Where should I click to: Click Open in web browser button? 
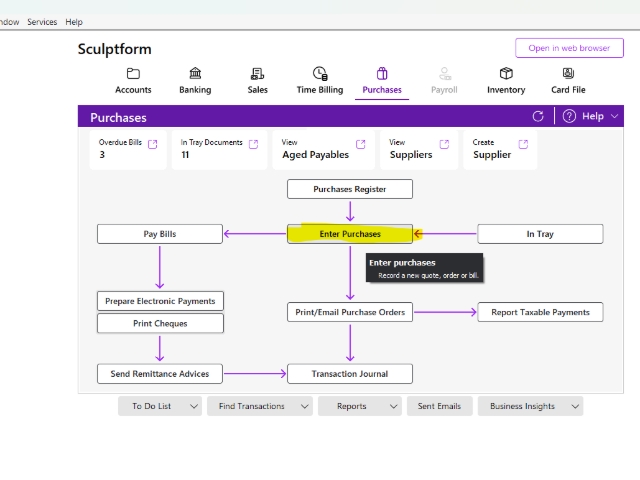569,48
